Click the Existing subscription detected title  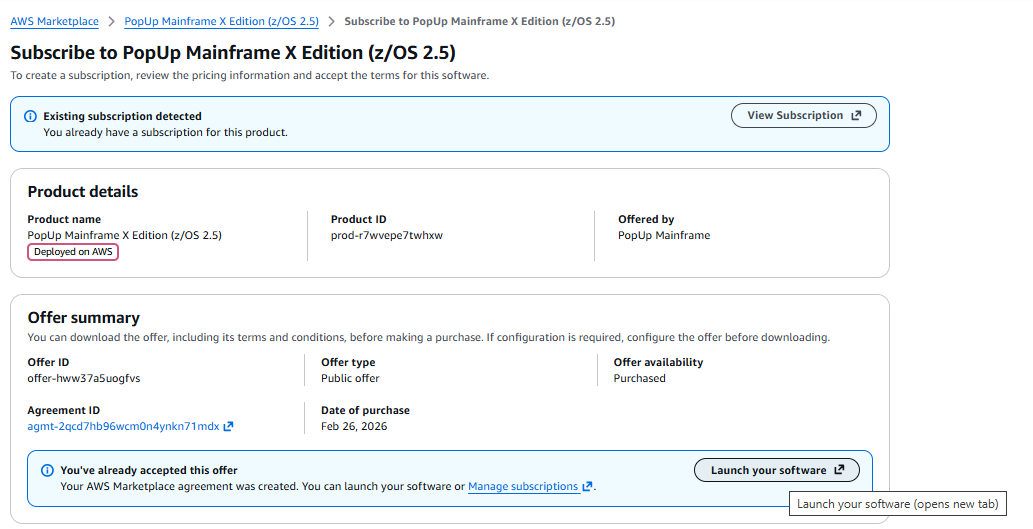(x=123, y=116)
